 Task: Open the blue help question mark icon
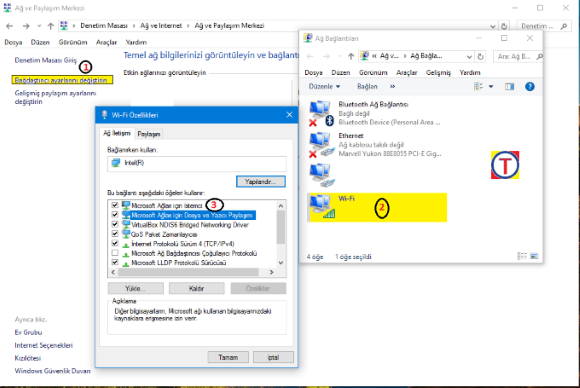point(529,87)
